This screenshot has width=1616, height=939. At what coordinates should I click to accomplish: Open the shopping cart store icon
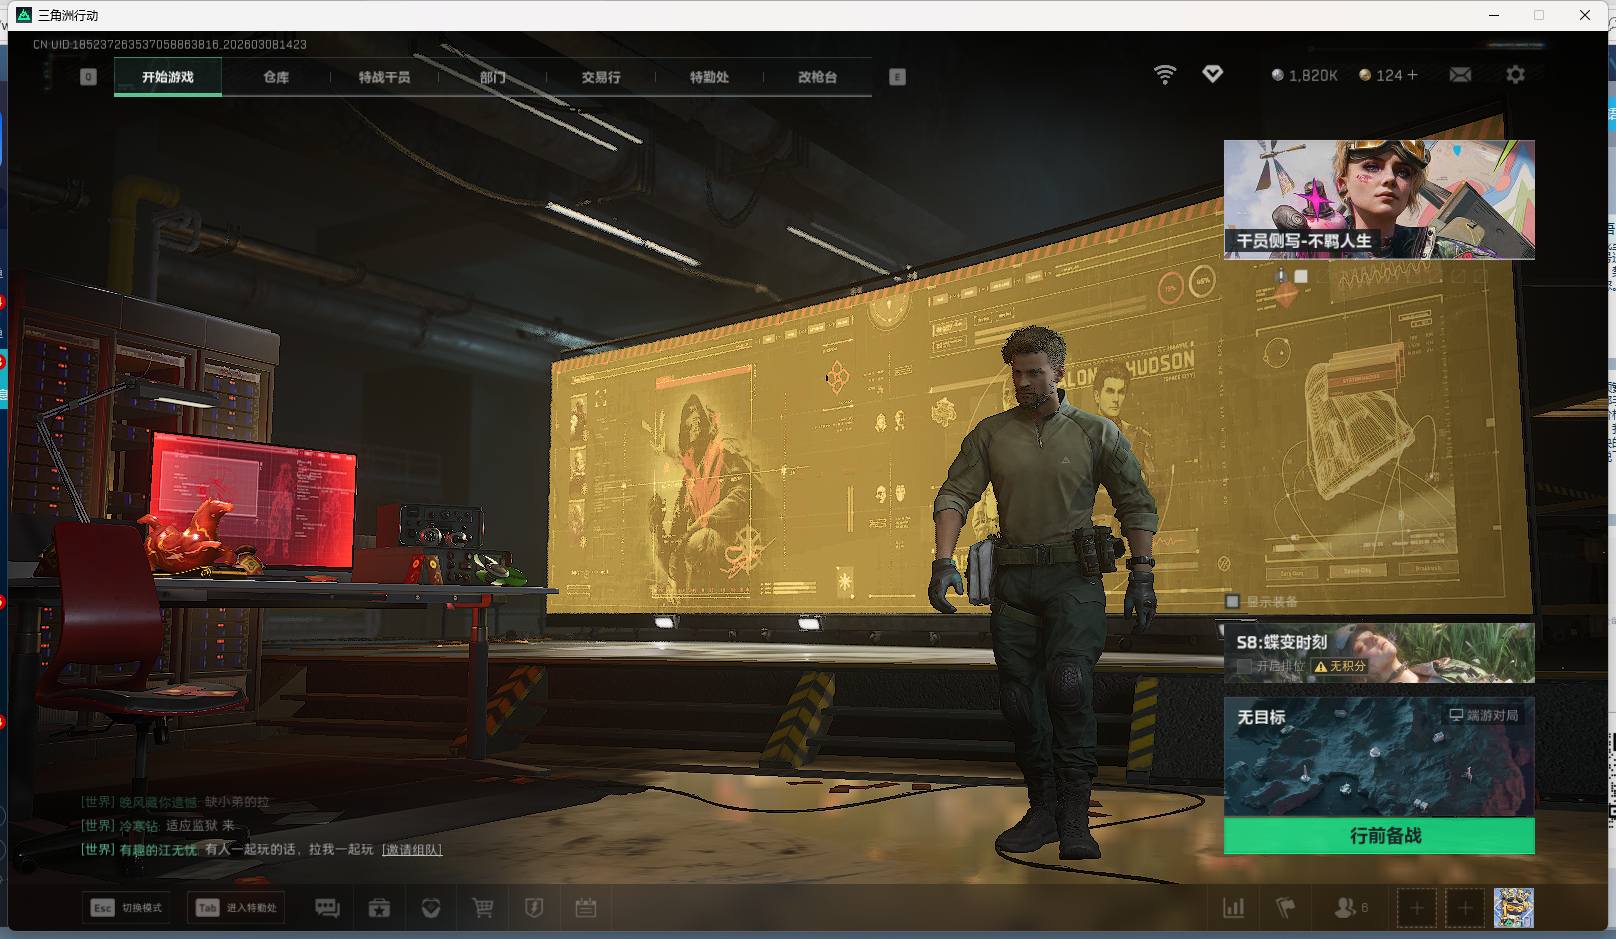pos(483,908)
